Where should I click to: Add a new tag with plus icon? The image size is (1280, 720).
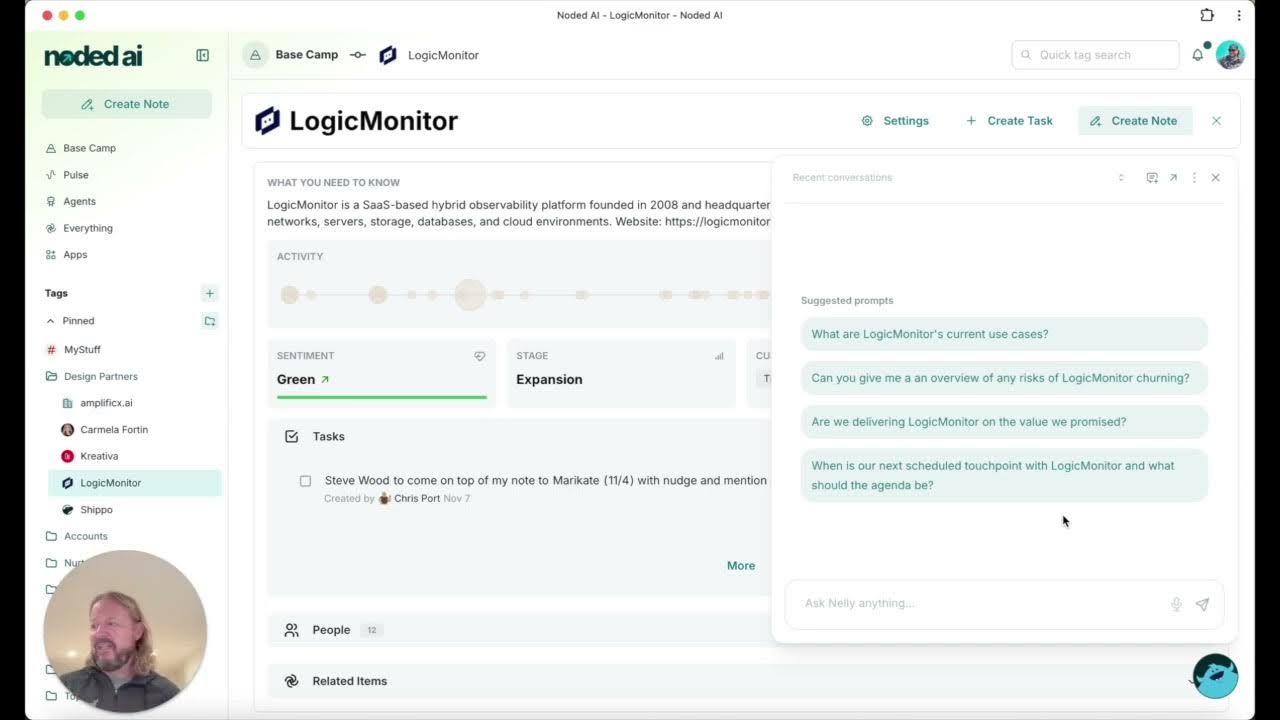click(209, 293)
